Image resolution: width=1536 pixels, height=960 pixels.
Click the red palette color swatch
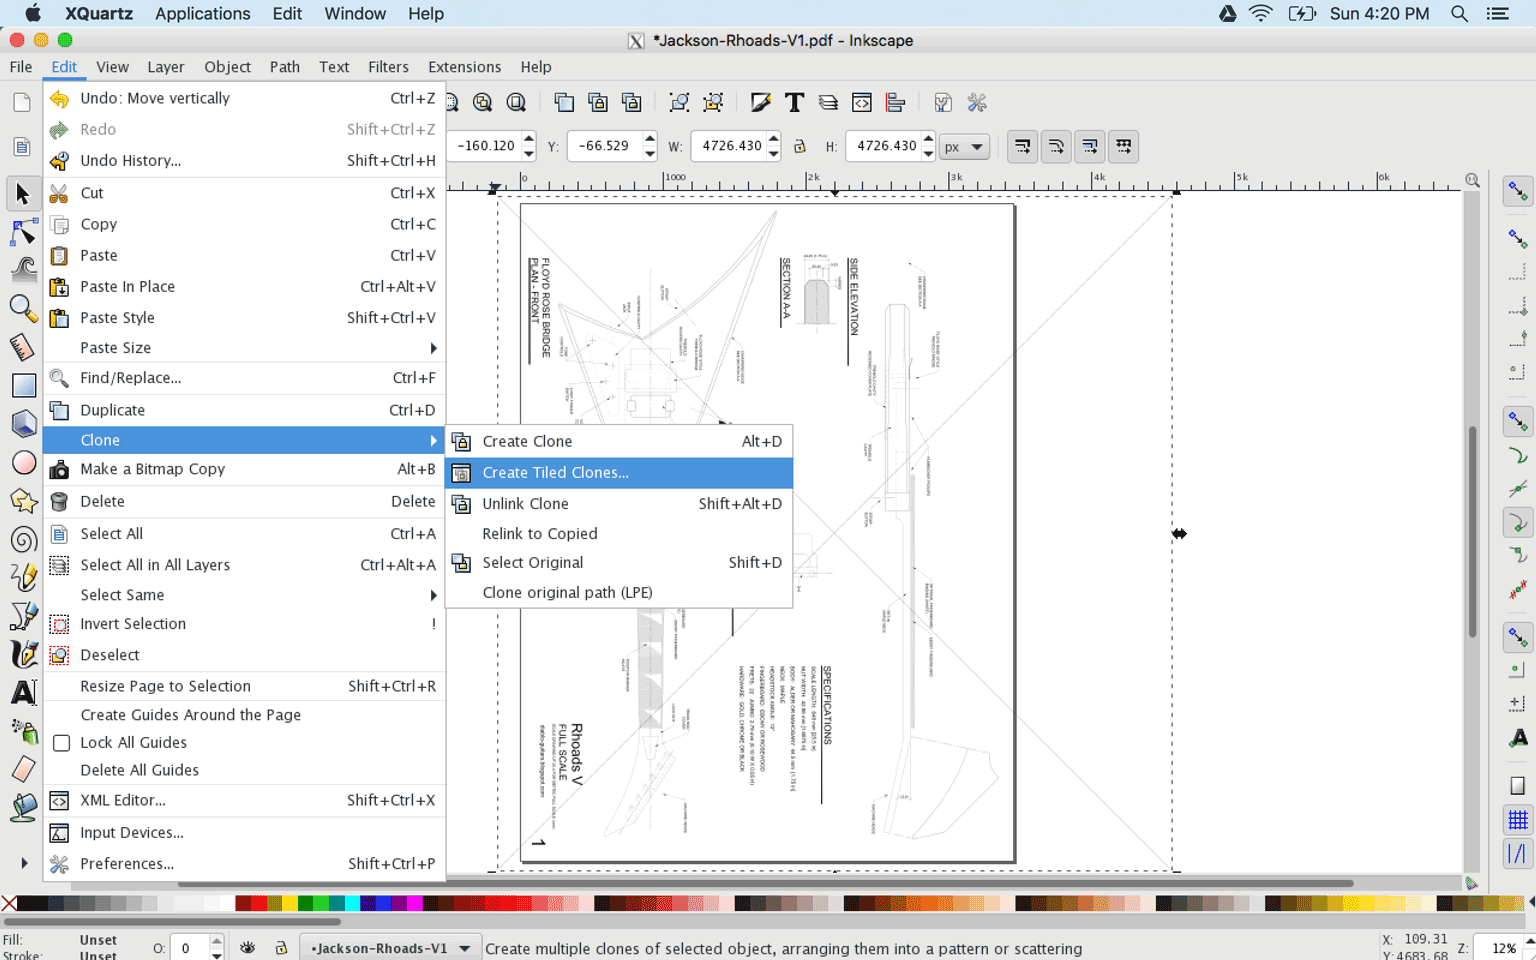tap(258, 903)
